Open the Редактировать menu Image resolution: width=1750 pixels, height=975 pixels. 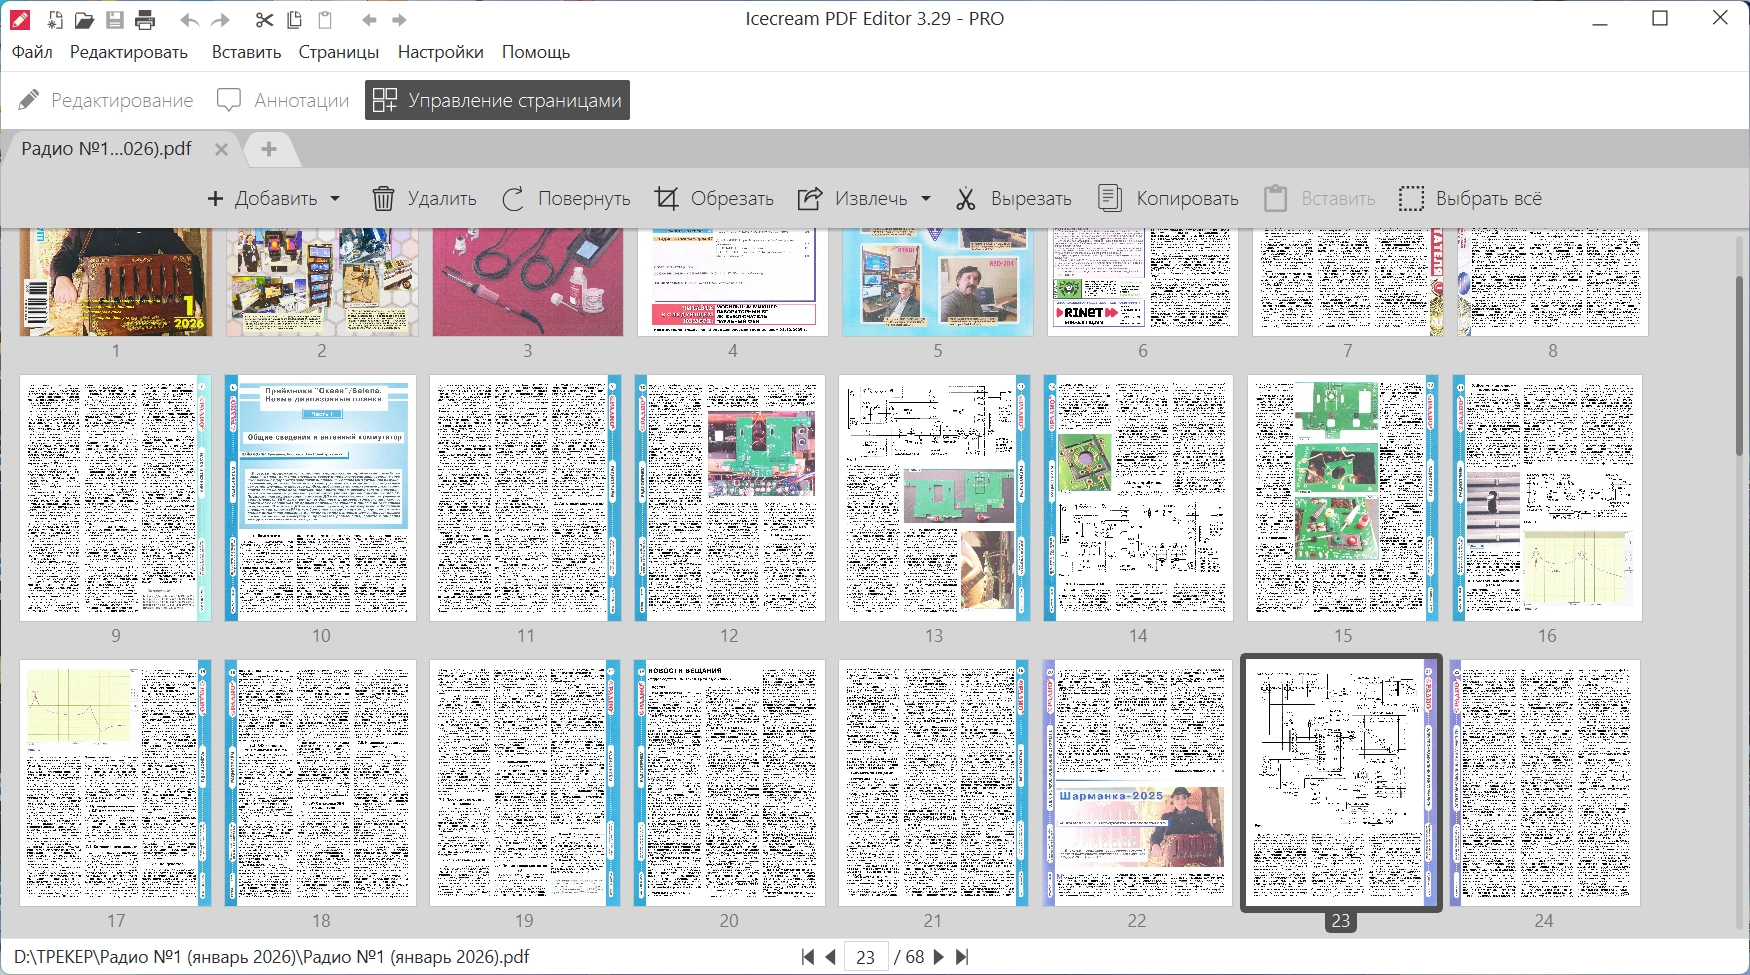pos(129,52)
